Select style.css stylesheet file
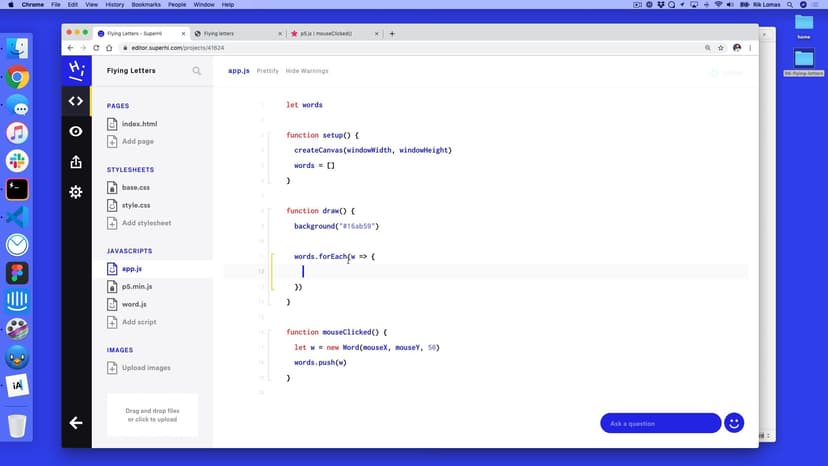This screenshot has width=828, height=466. tap(136, 205)
